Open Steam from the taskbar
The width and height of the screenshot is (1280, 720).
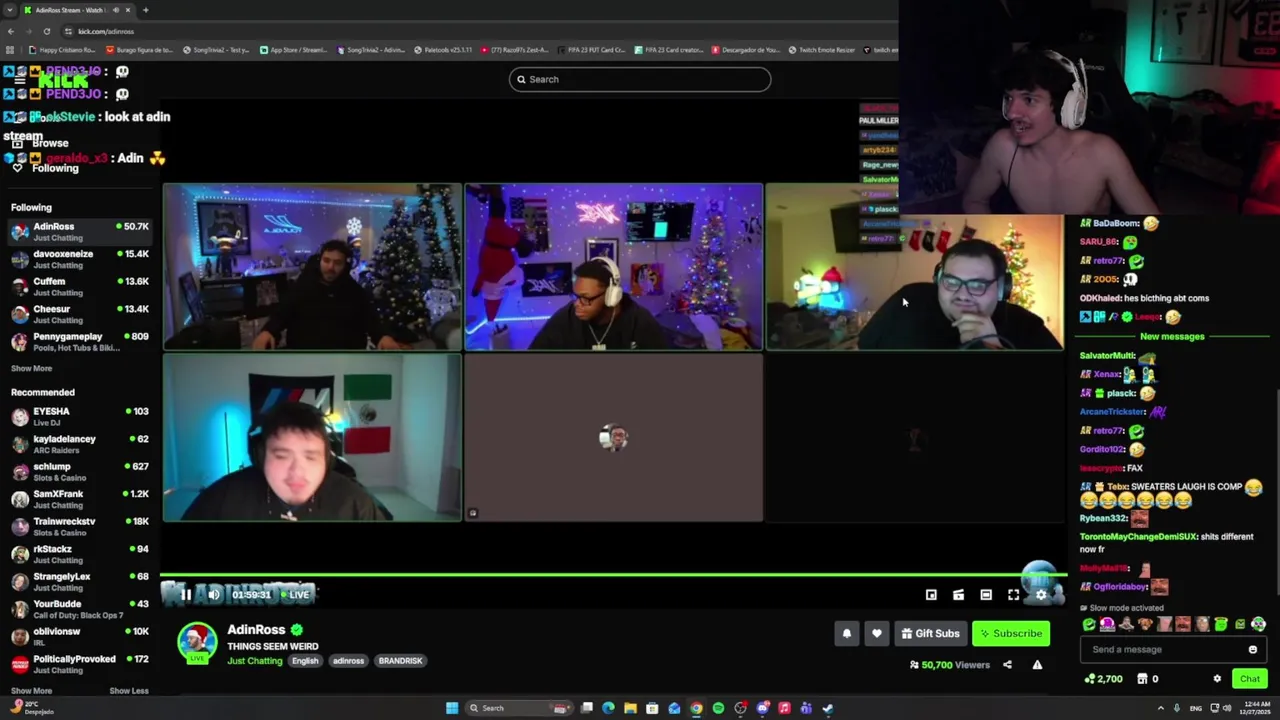click(x=828, y=708)
